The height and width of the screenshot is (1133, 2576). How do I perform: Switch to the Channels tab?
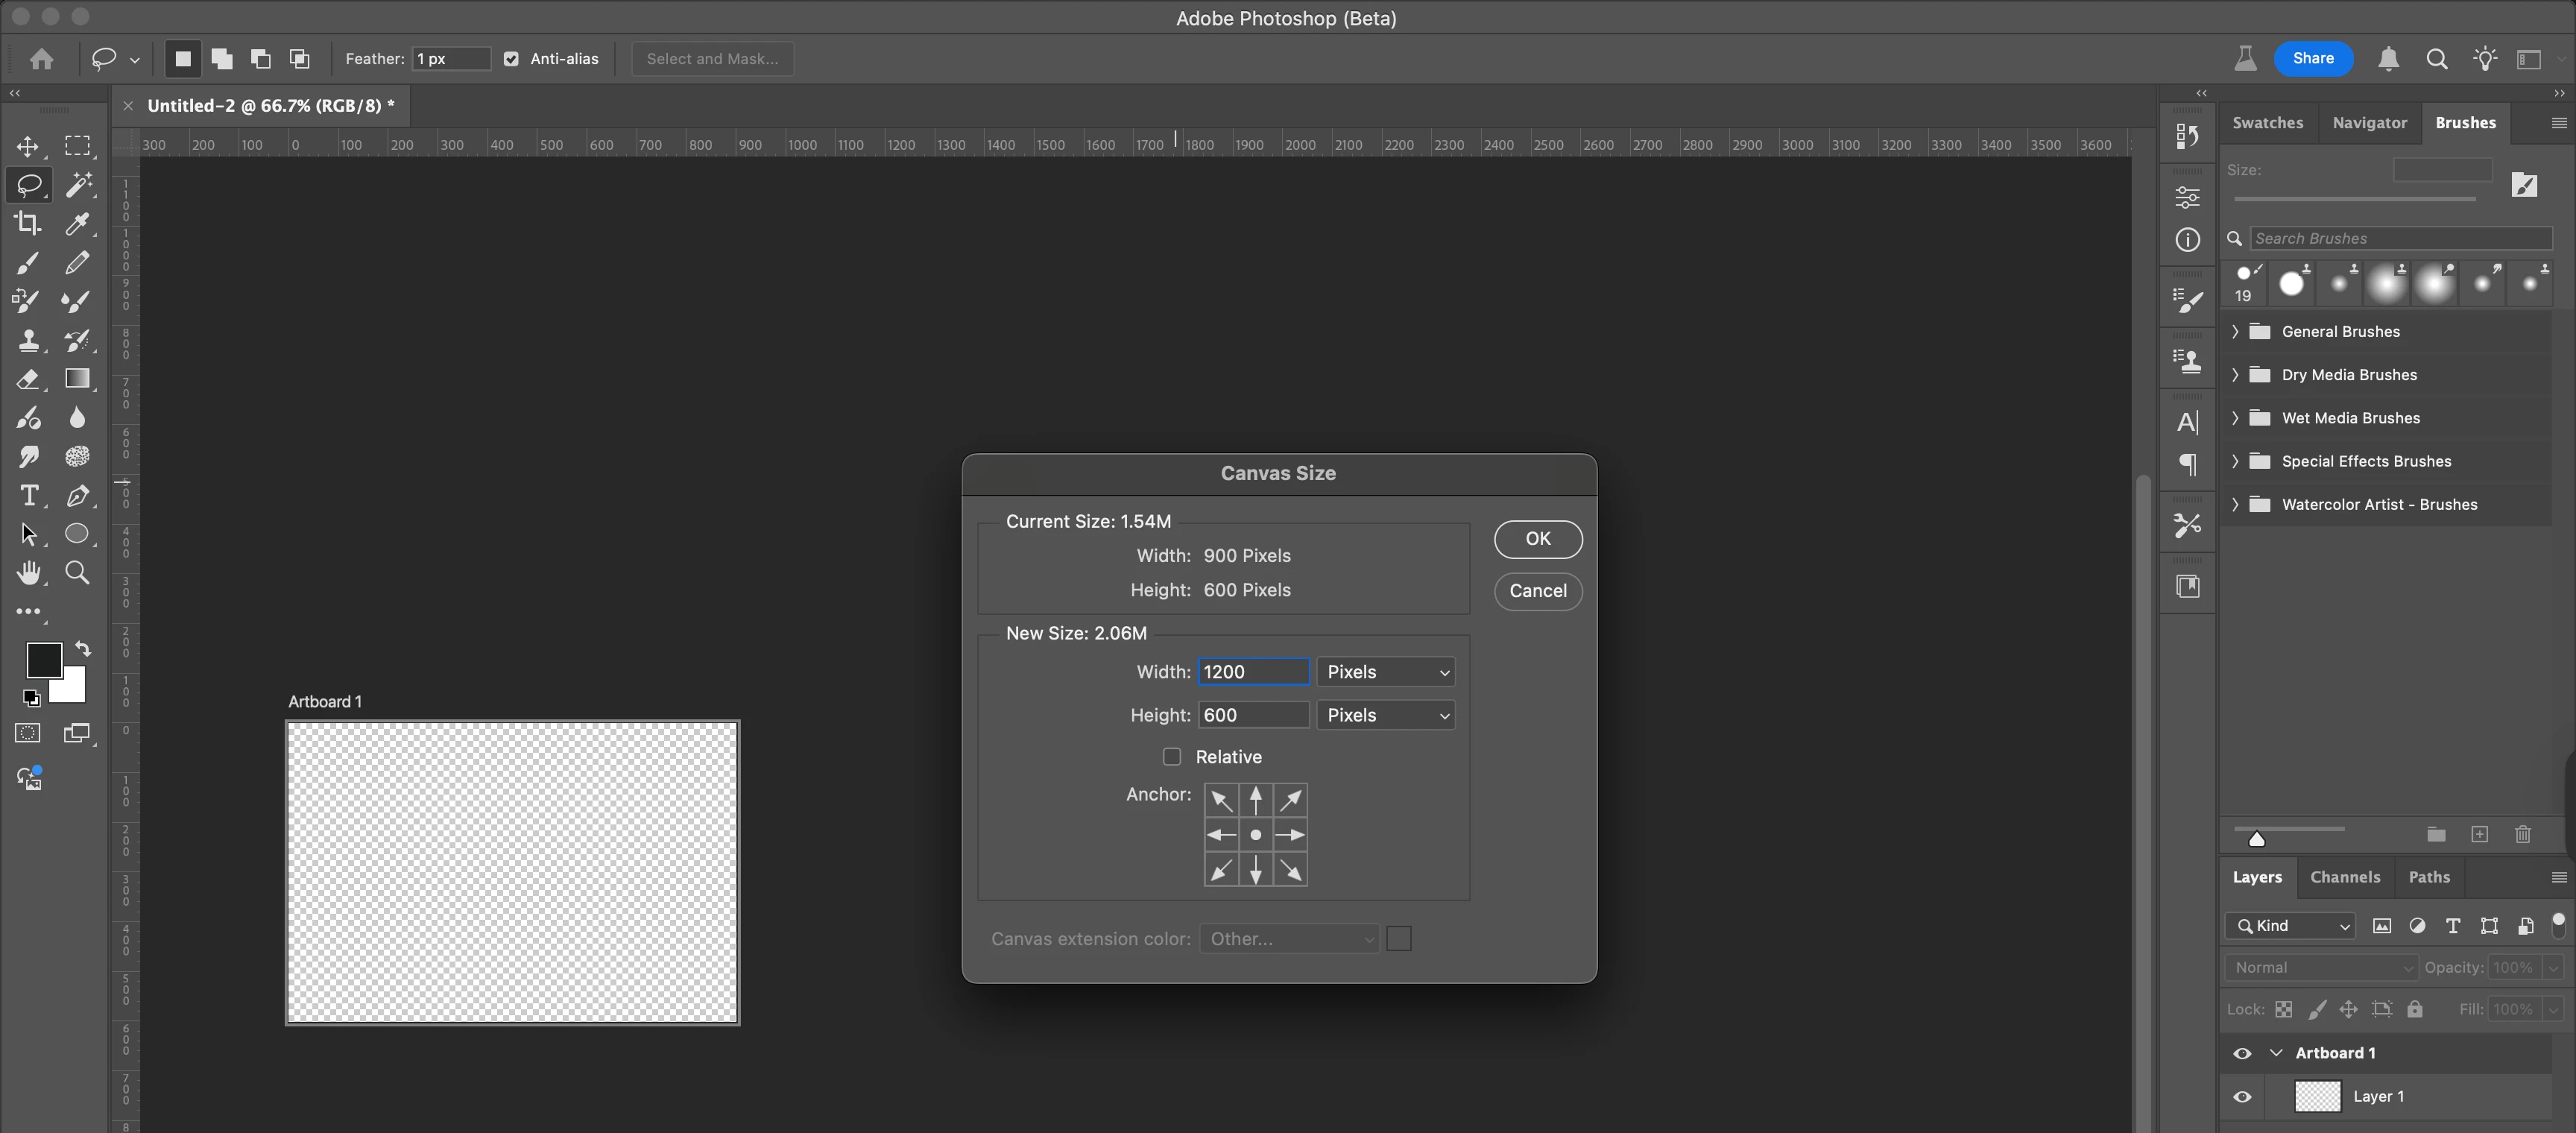[2344, 877]
